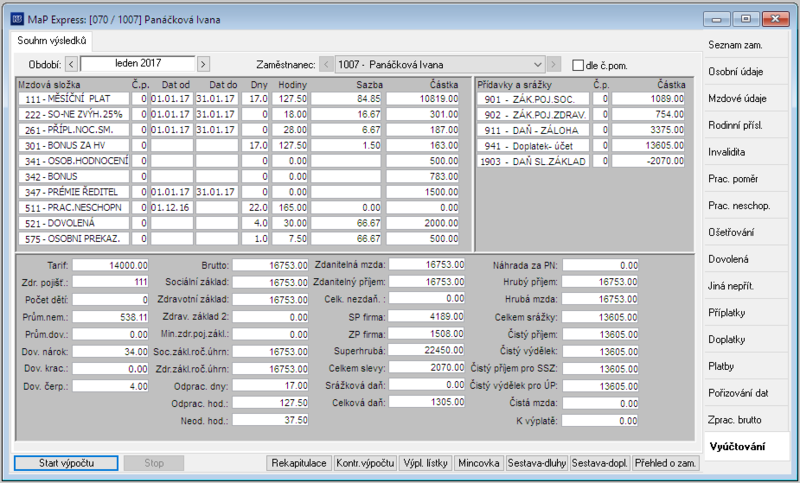Click the Tarif field value 14000.00
The image size is (800, 483).
point(110,265)
